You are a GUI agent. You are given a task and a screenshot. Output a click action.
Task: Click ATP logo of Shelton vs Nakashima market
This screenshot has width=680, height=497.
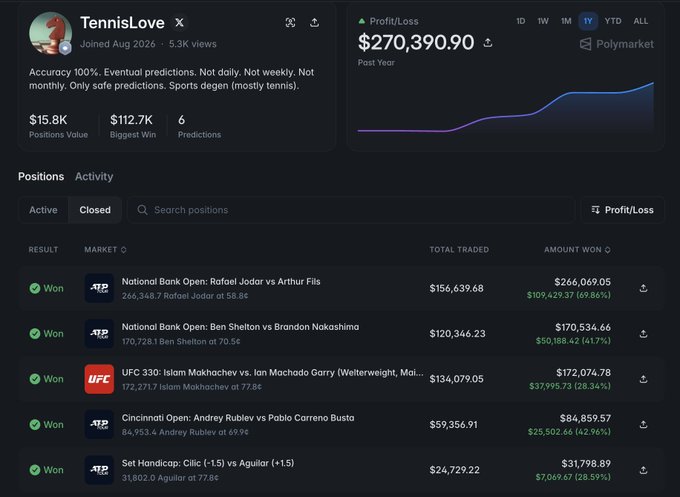[99, 334]
